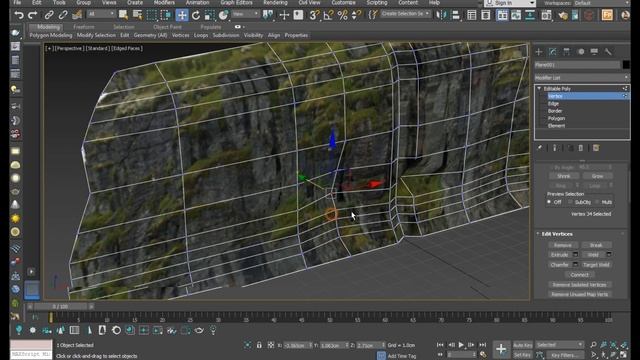Click the Shrink selection button
The image size is (640, 360).
tap(564, 176)
